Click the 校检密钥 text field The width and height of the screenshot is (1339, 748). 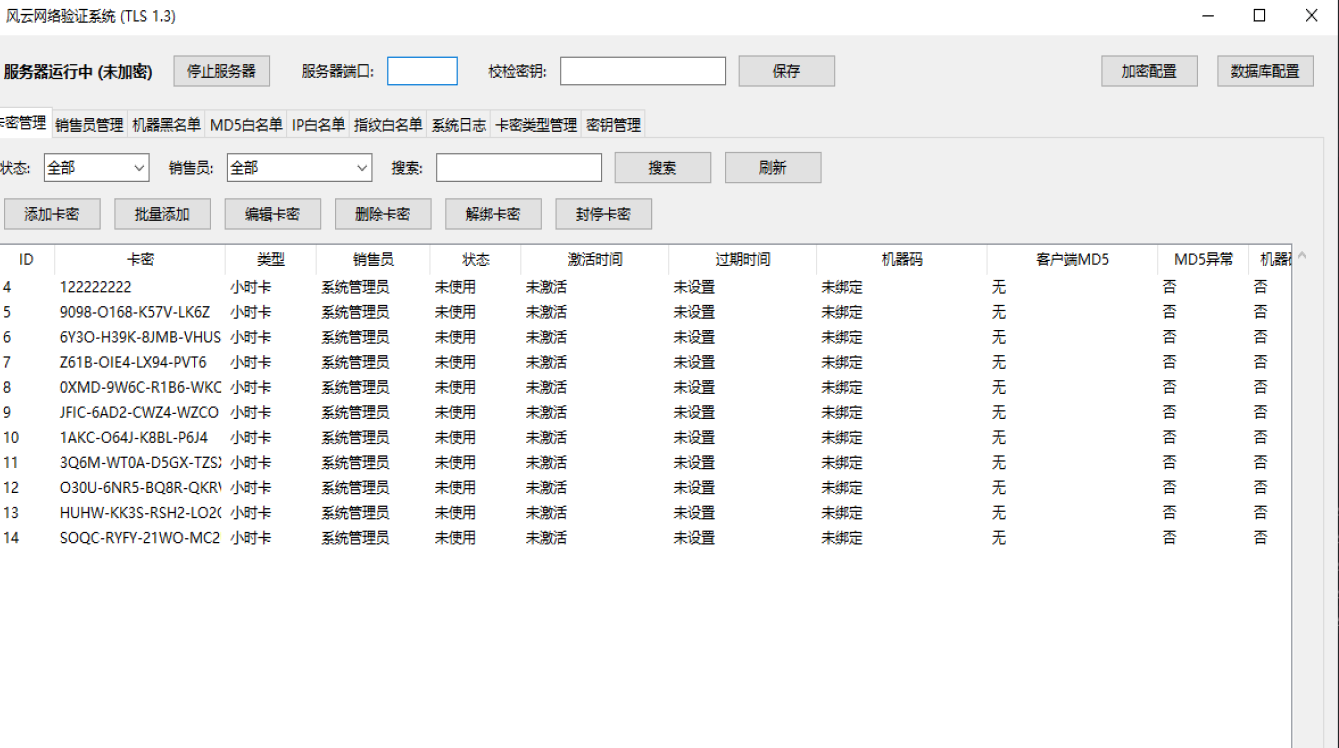click(642, 71)
